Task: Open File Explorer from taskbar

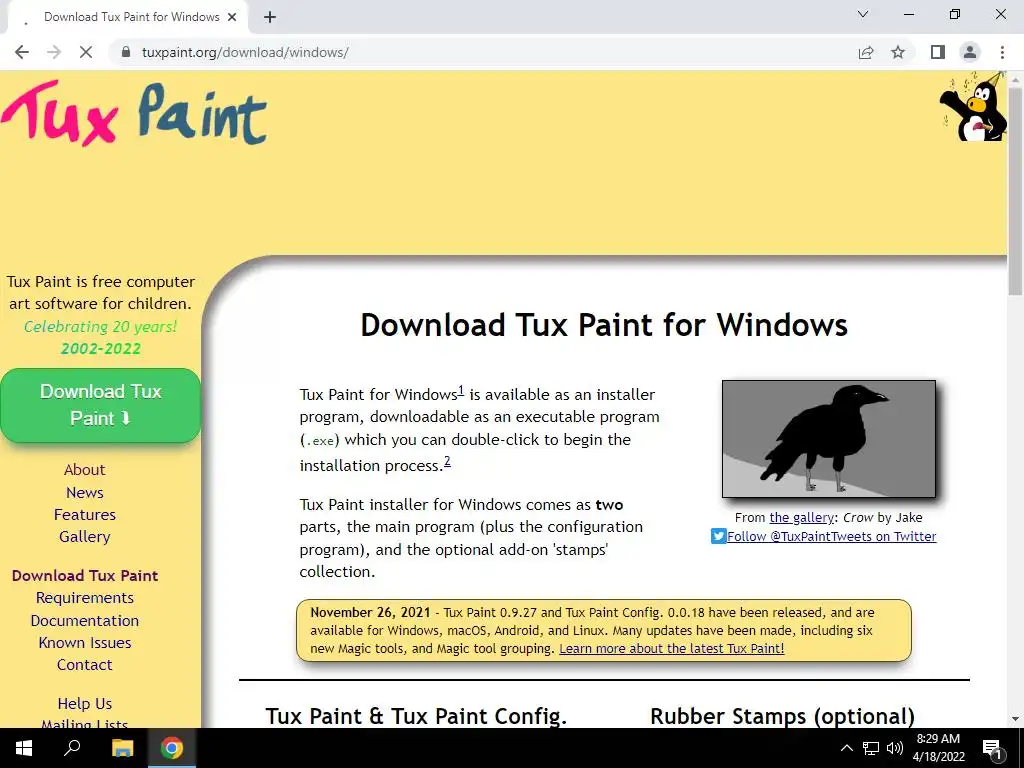Action: (x=122, y=748)
